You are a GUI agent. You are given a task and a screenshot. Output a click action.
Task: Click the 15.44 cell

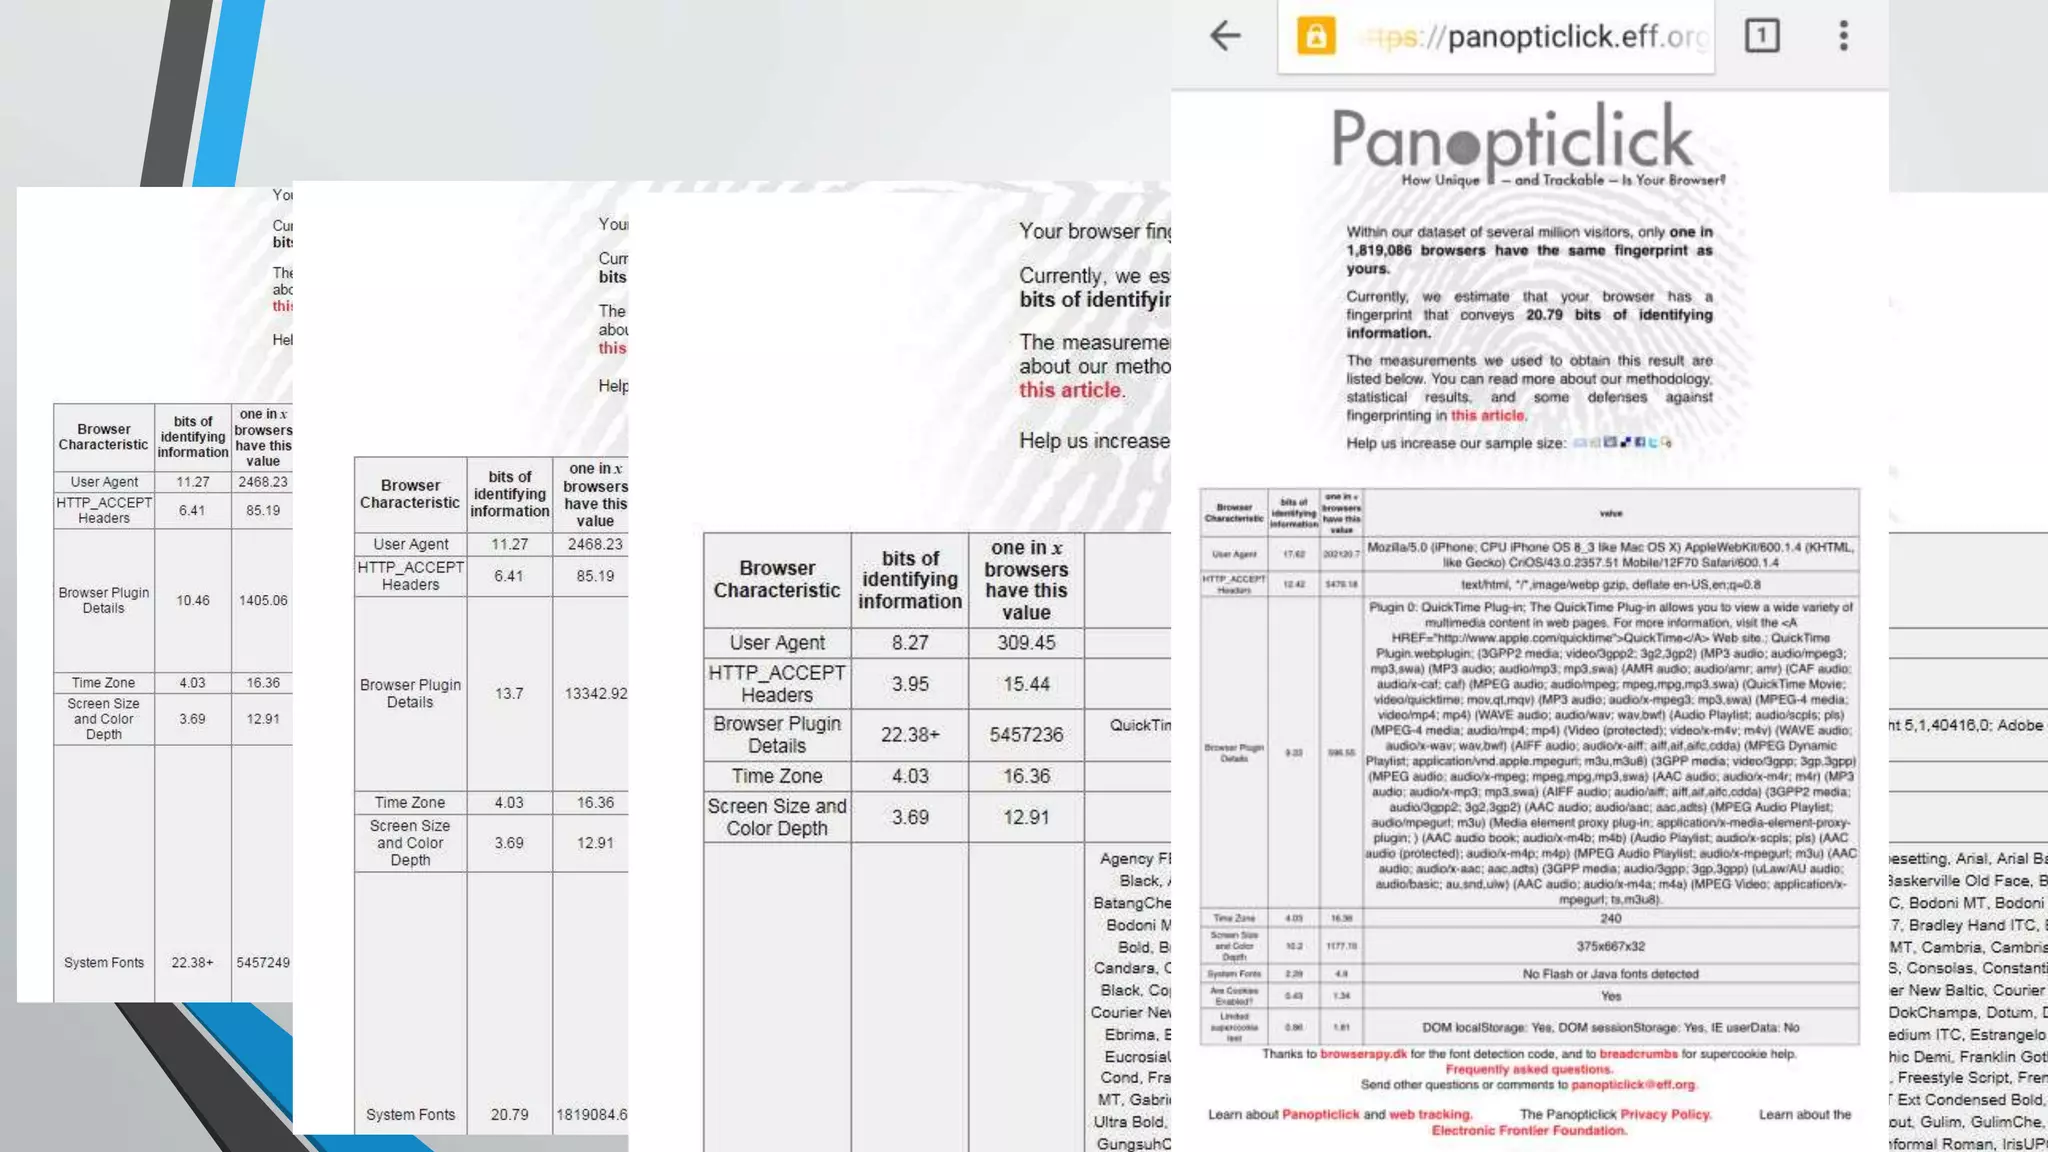tap(1026, 684)
